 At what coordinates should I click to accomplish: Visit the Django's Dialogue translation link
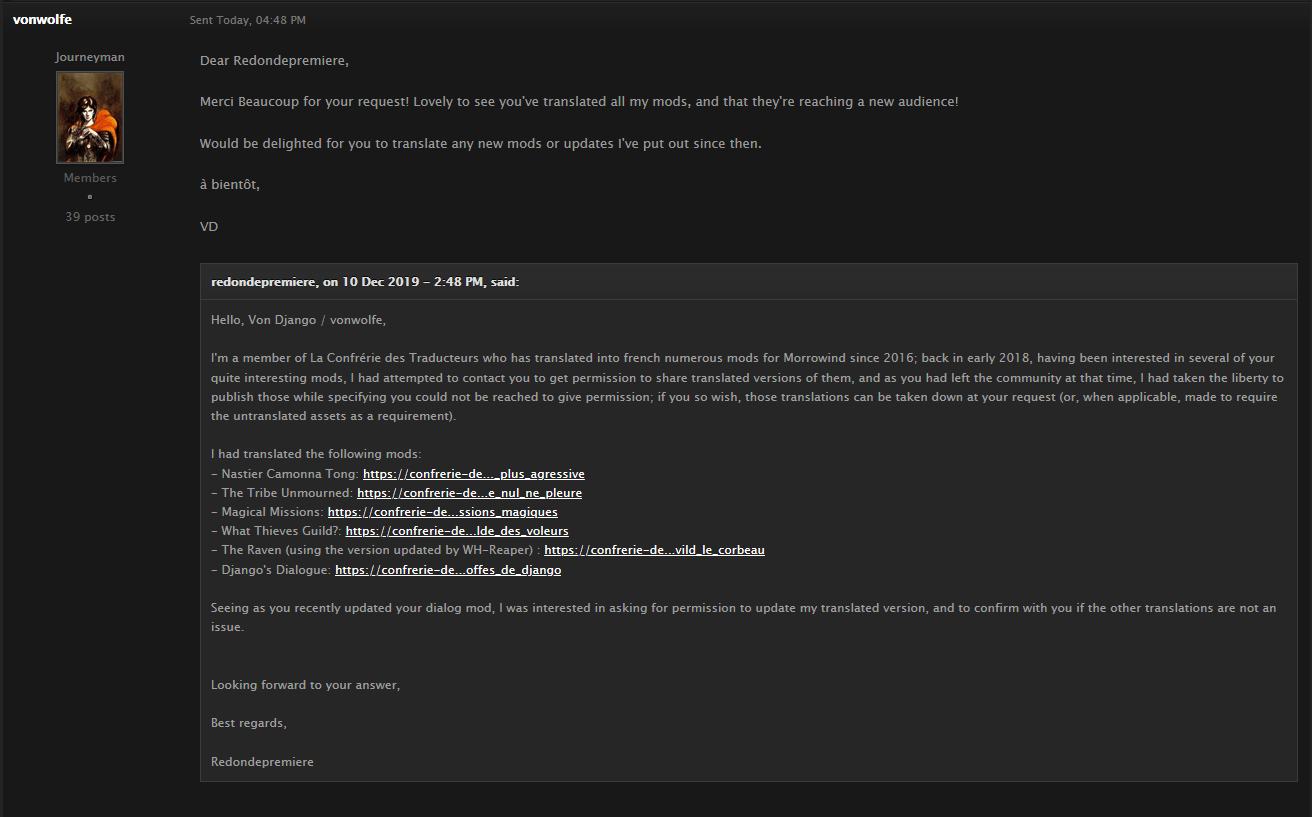tap(448, 570)
